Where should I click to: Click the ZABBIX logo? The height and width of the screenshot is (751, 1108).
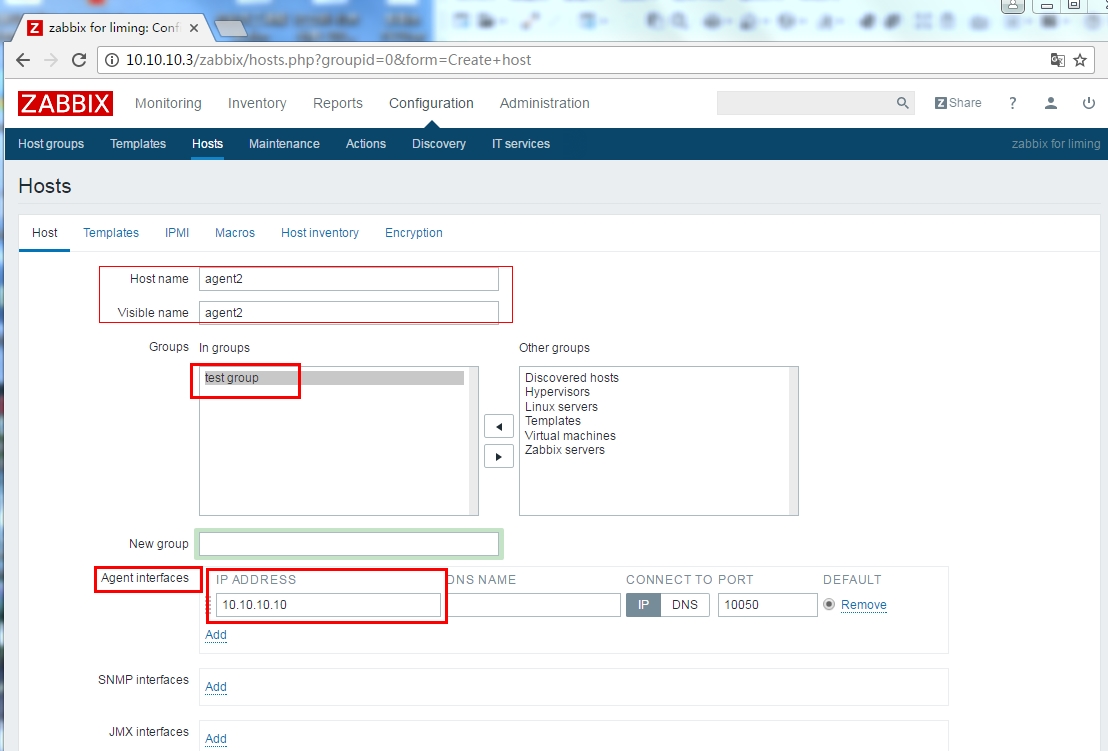(65, 103)
